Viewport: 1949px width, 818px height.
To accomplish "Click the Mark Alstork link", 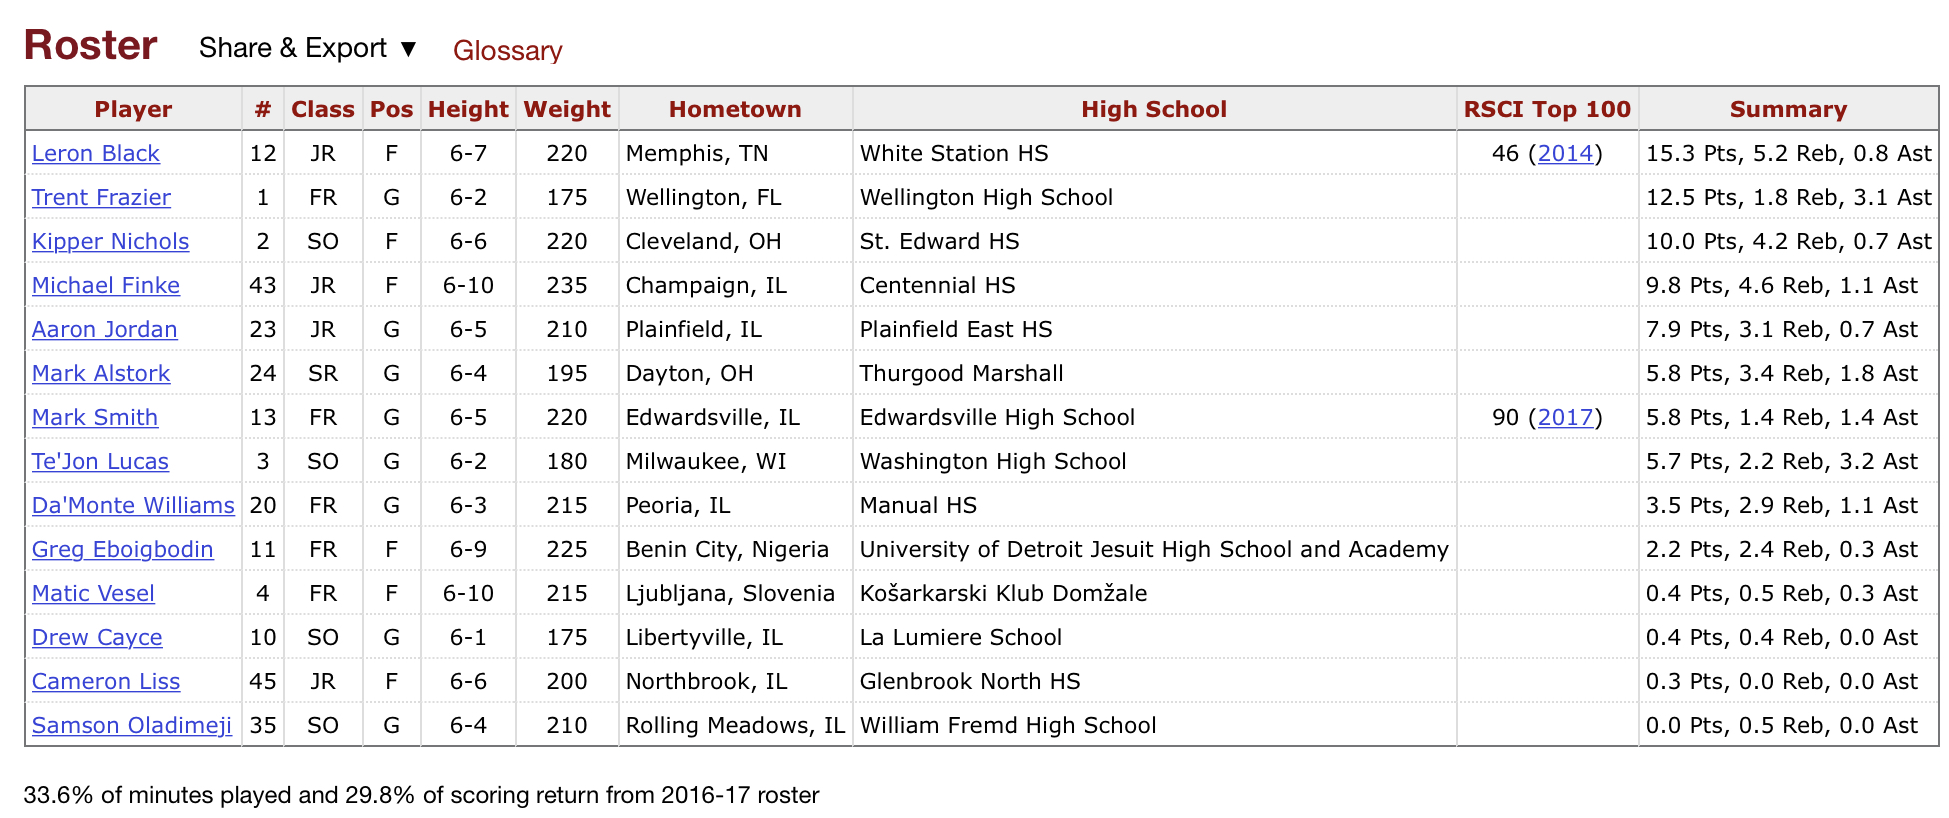I will click(101, 373).
